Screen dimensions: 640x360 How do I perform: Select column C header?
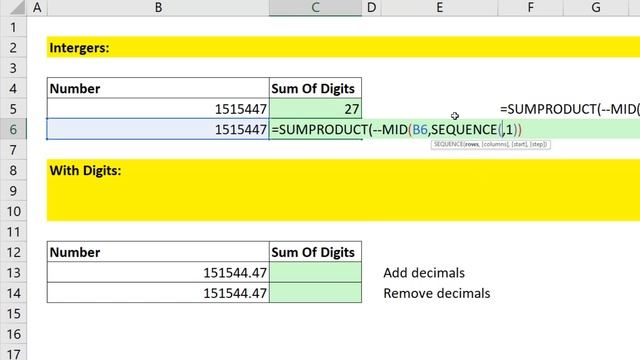315,7
